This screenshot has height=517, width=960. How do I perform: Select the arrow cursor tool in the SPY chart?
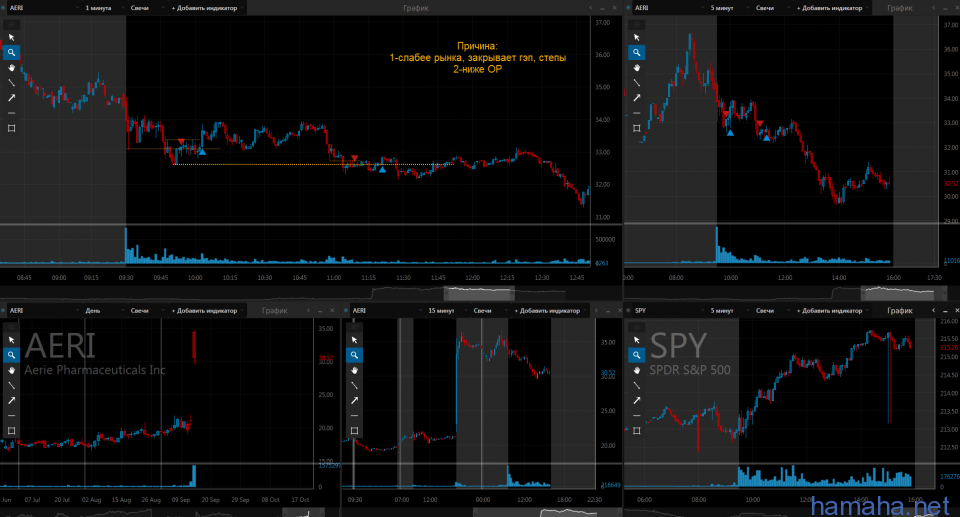click(637, 340)
